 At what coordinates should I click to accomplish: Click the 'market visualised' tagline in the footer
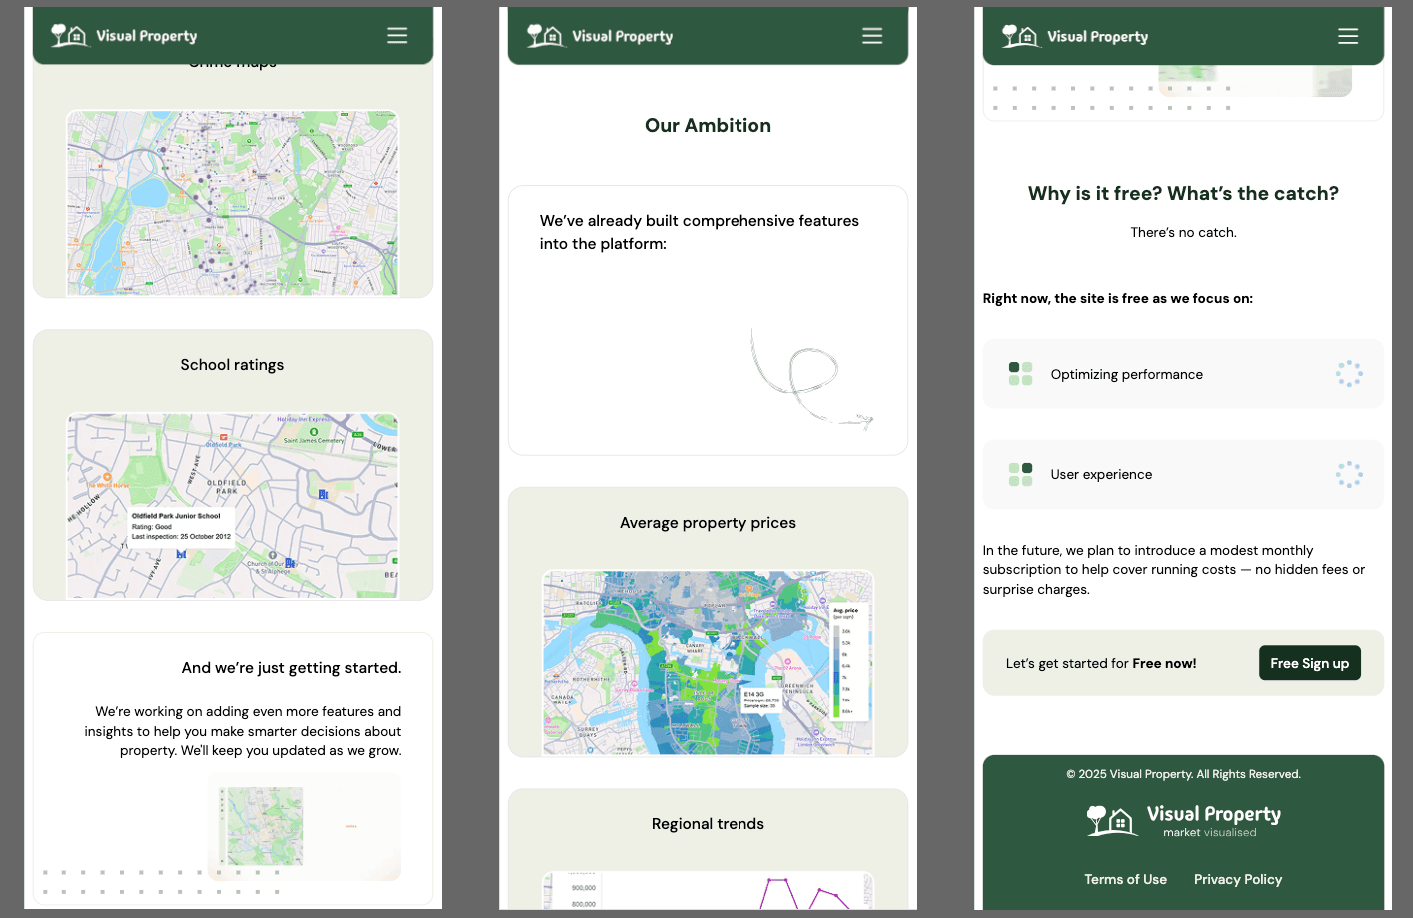coord(1210,832)
